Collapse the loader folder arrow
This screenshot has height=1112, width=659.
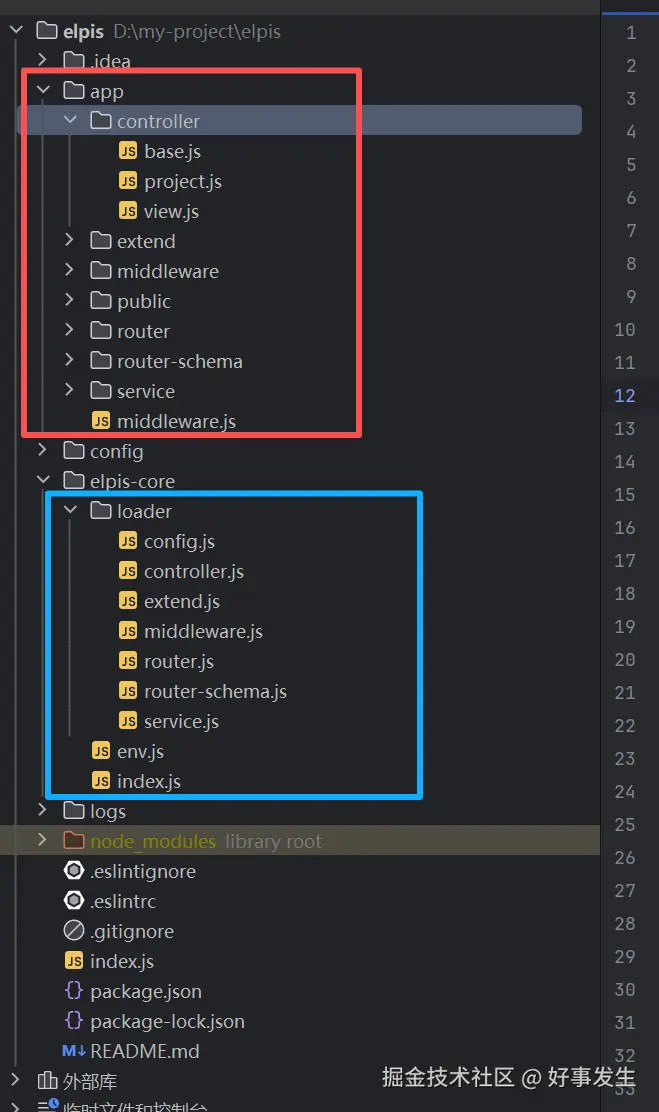coord(70,511)
